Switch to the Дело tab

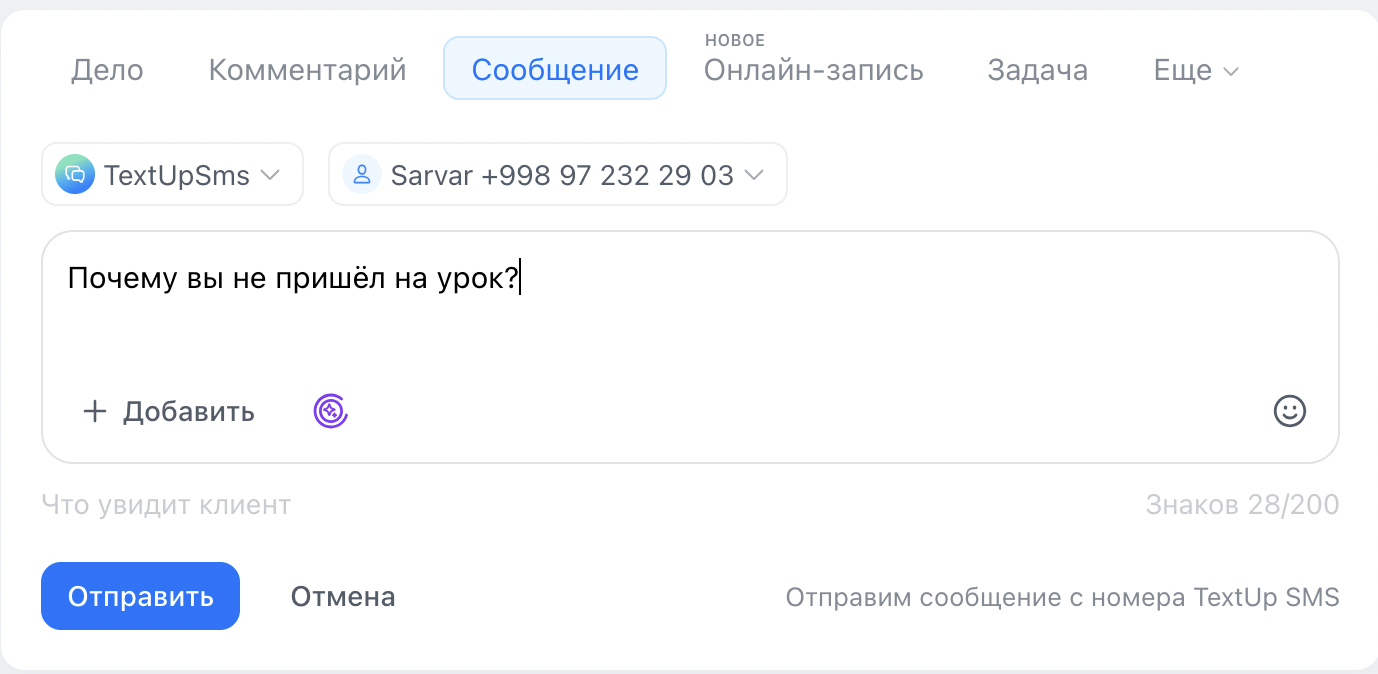coord(107,71)
